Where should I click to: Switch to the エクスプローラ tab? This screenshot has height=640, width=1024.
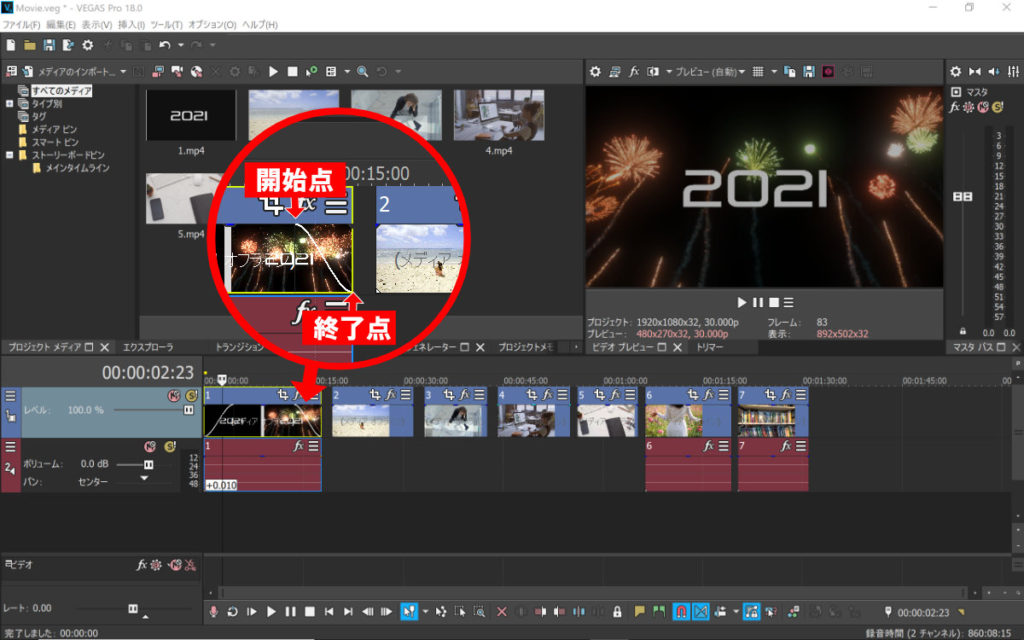tap(148, 347)
